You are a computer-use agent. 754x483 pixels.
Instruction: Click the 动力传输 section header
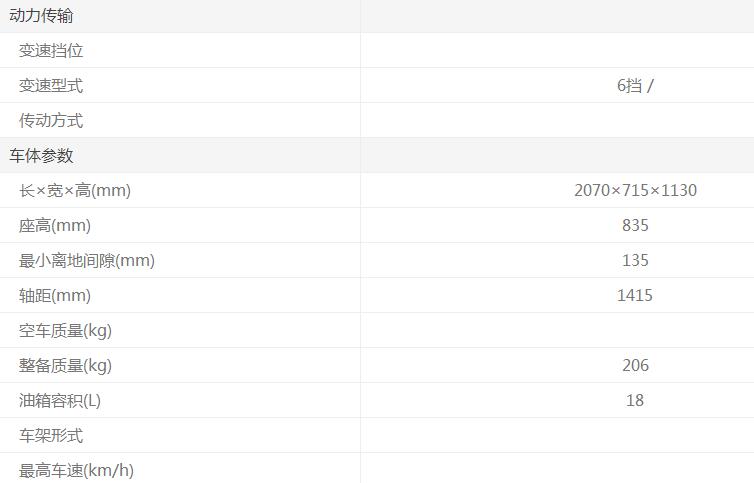(41, 16)
